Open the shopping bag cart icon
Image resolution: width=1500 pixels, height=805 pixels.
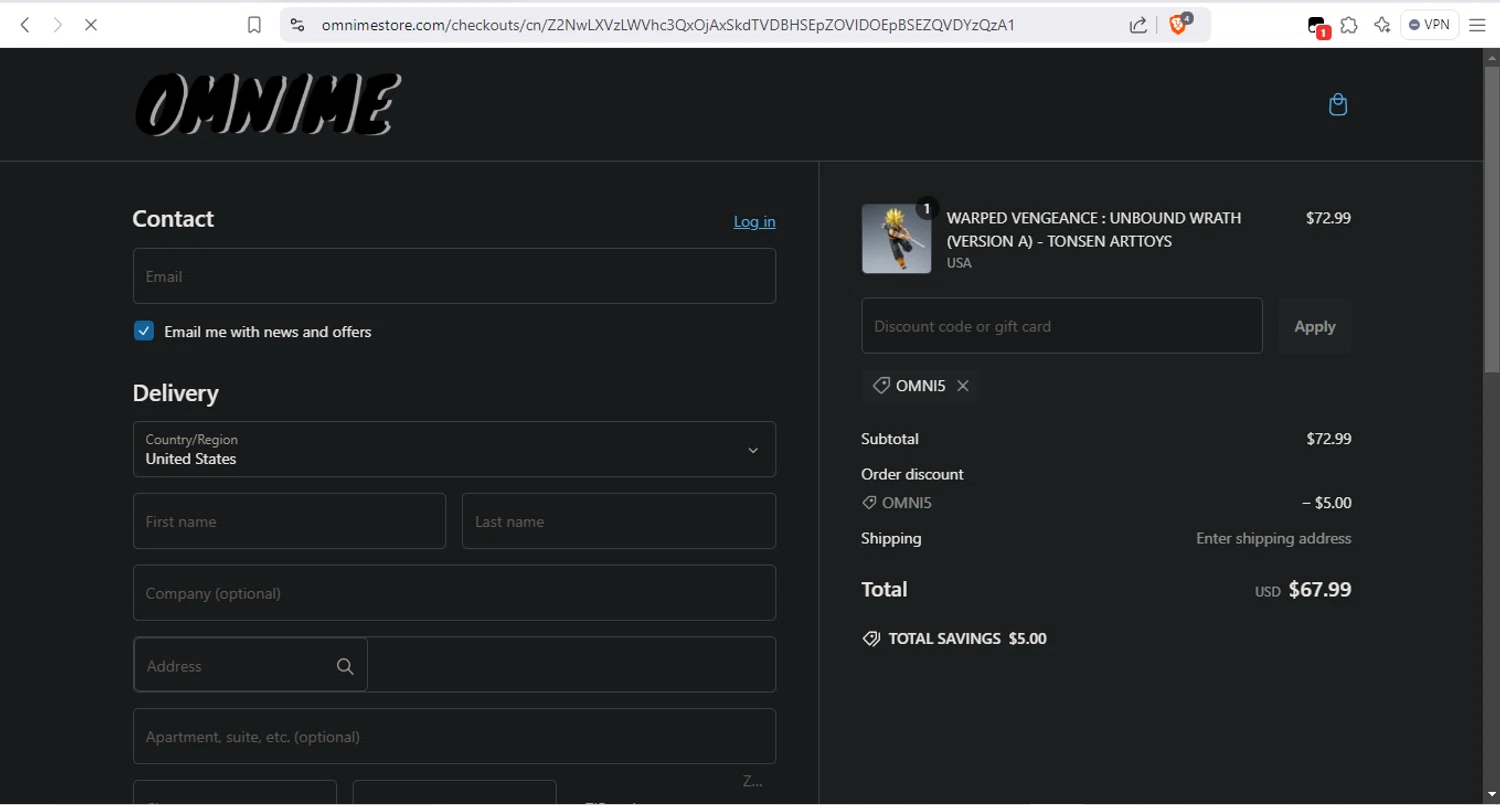(x=1338, y=105)
